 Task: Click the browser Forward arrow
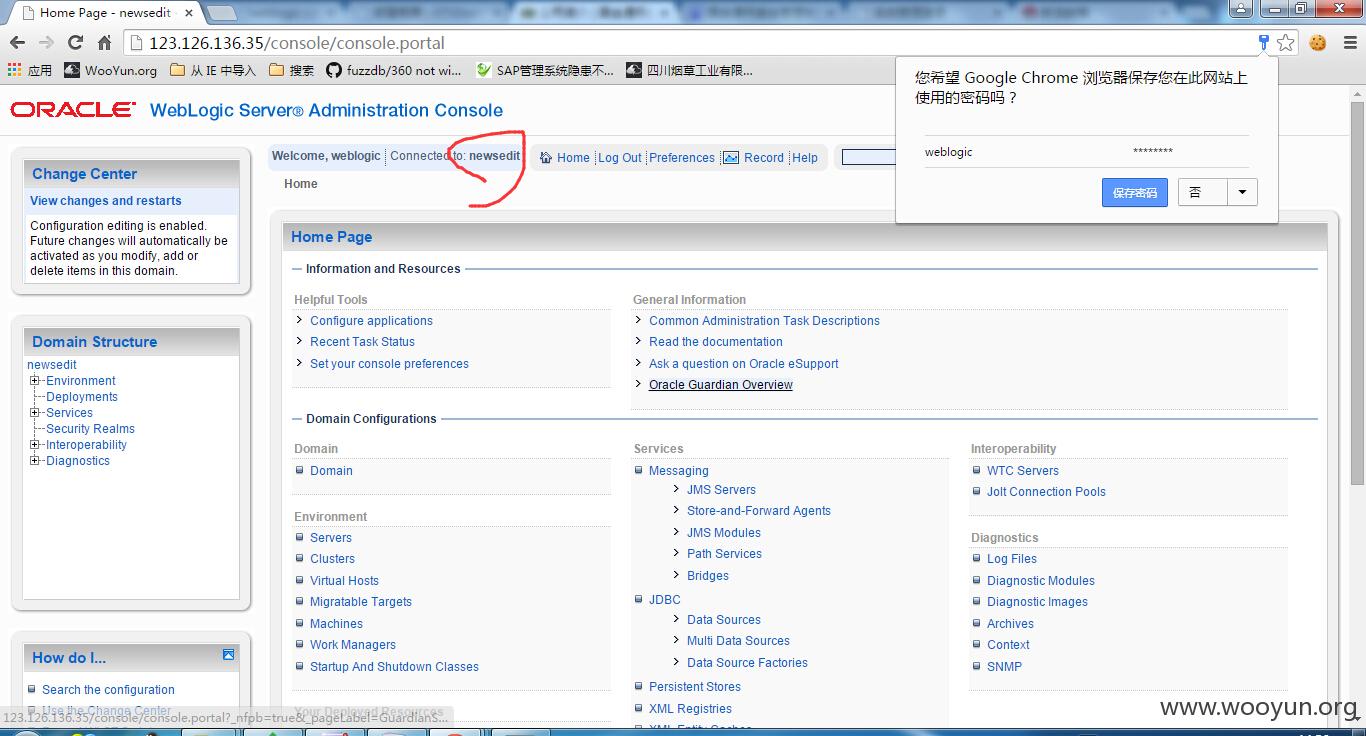point(46,43)
